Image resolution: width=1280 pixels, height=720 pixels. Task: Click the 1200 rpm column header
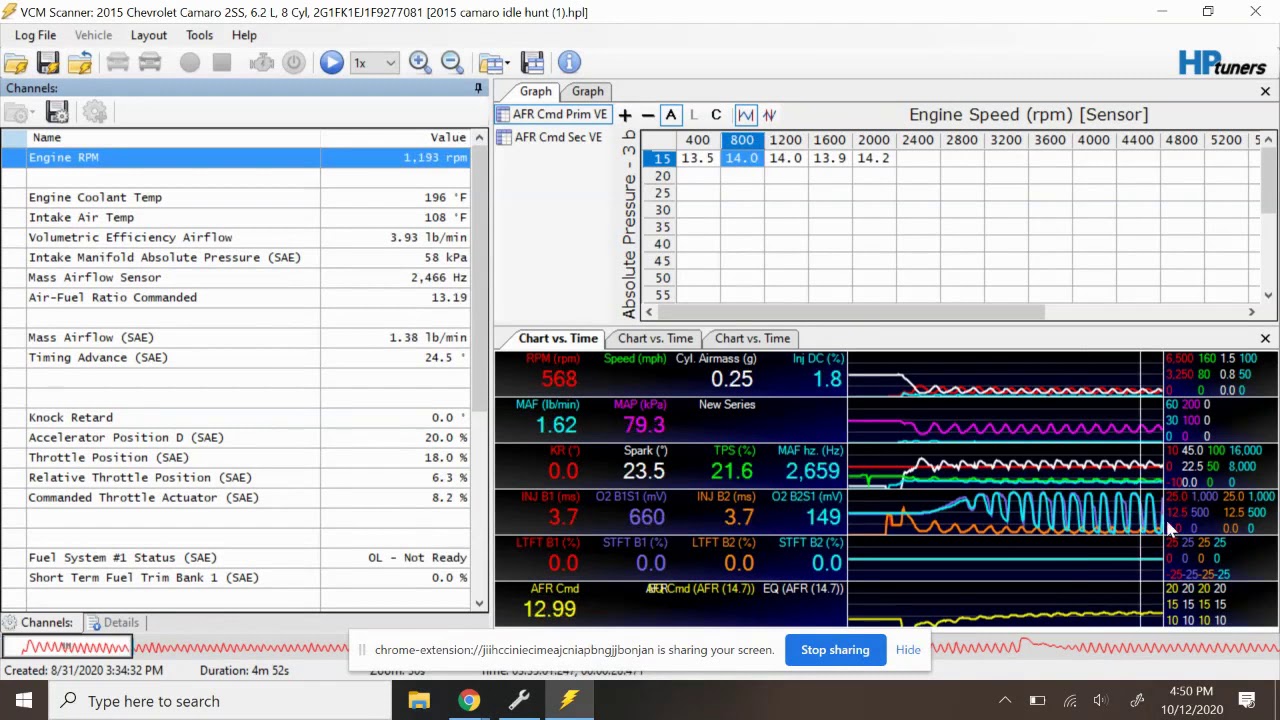pyautogui.click(x=786, y=141)
